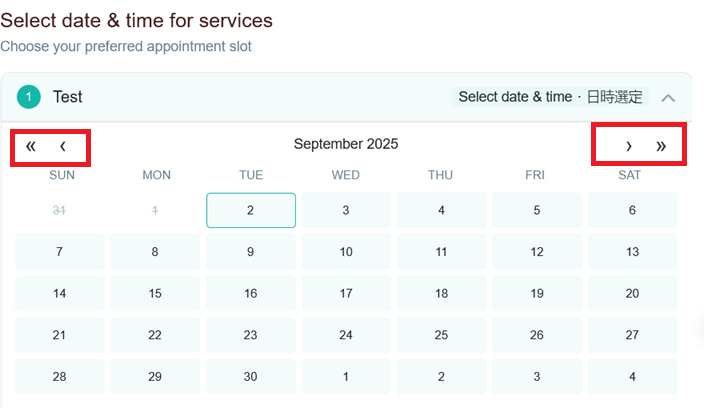The height and width of the screenshot is (408, 704).
Task: Select Friday September 19
Action: [537, 294]
